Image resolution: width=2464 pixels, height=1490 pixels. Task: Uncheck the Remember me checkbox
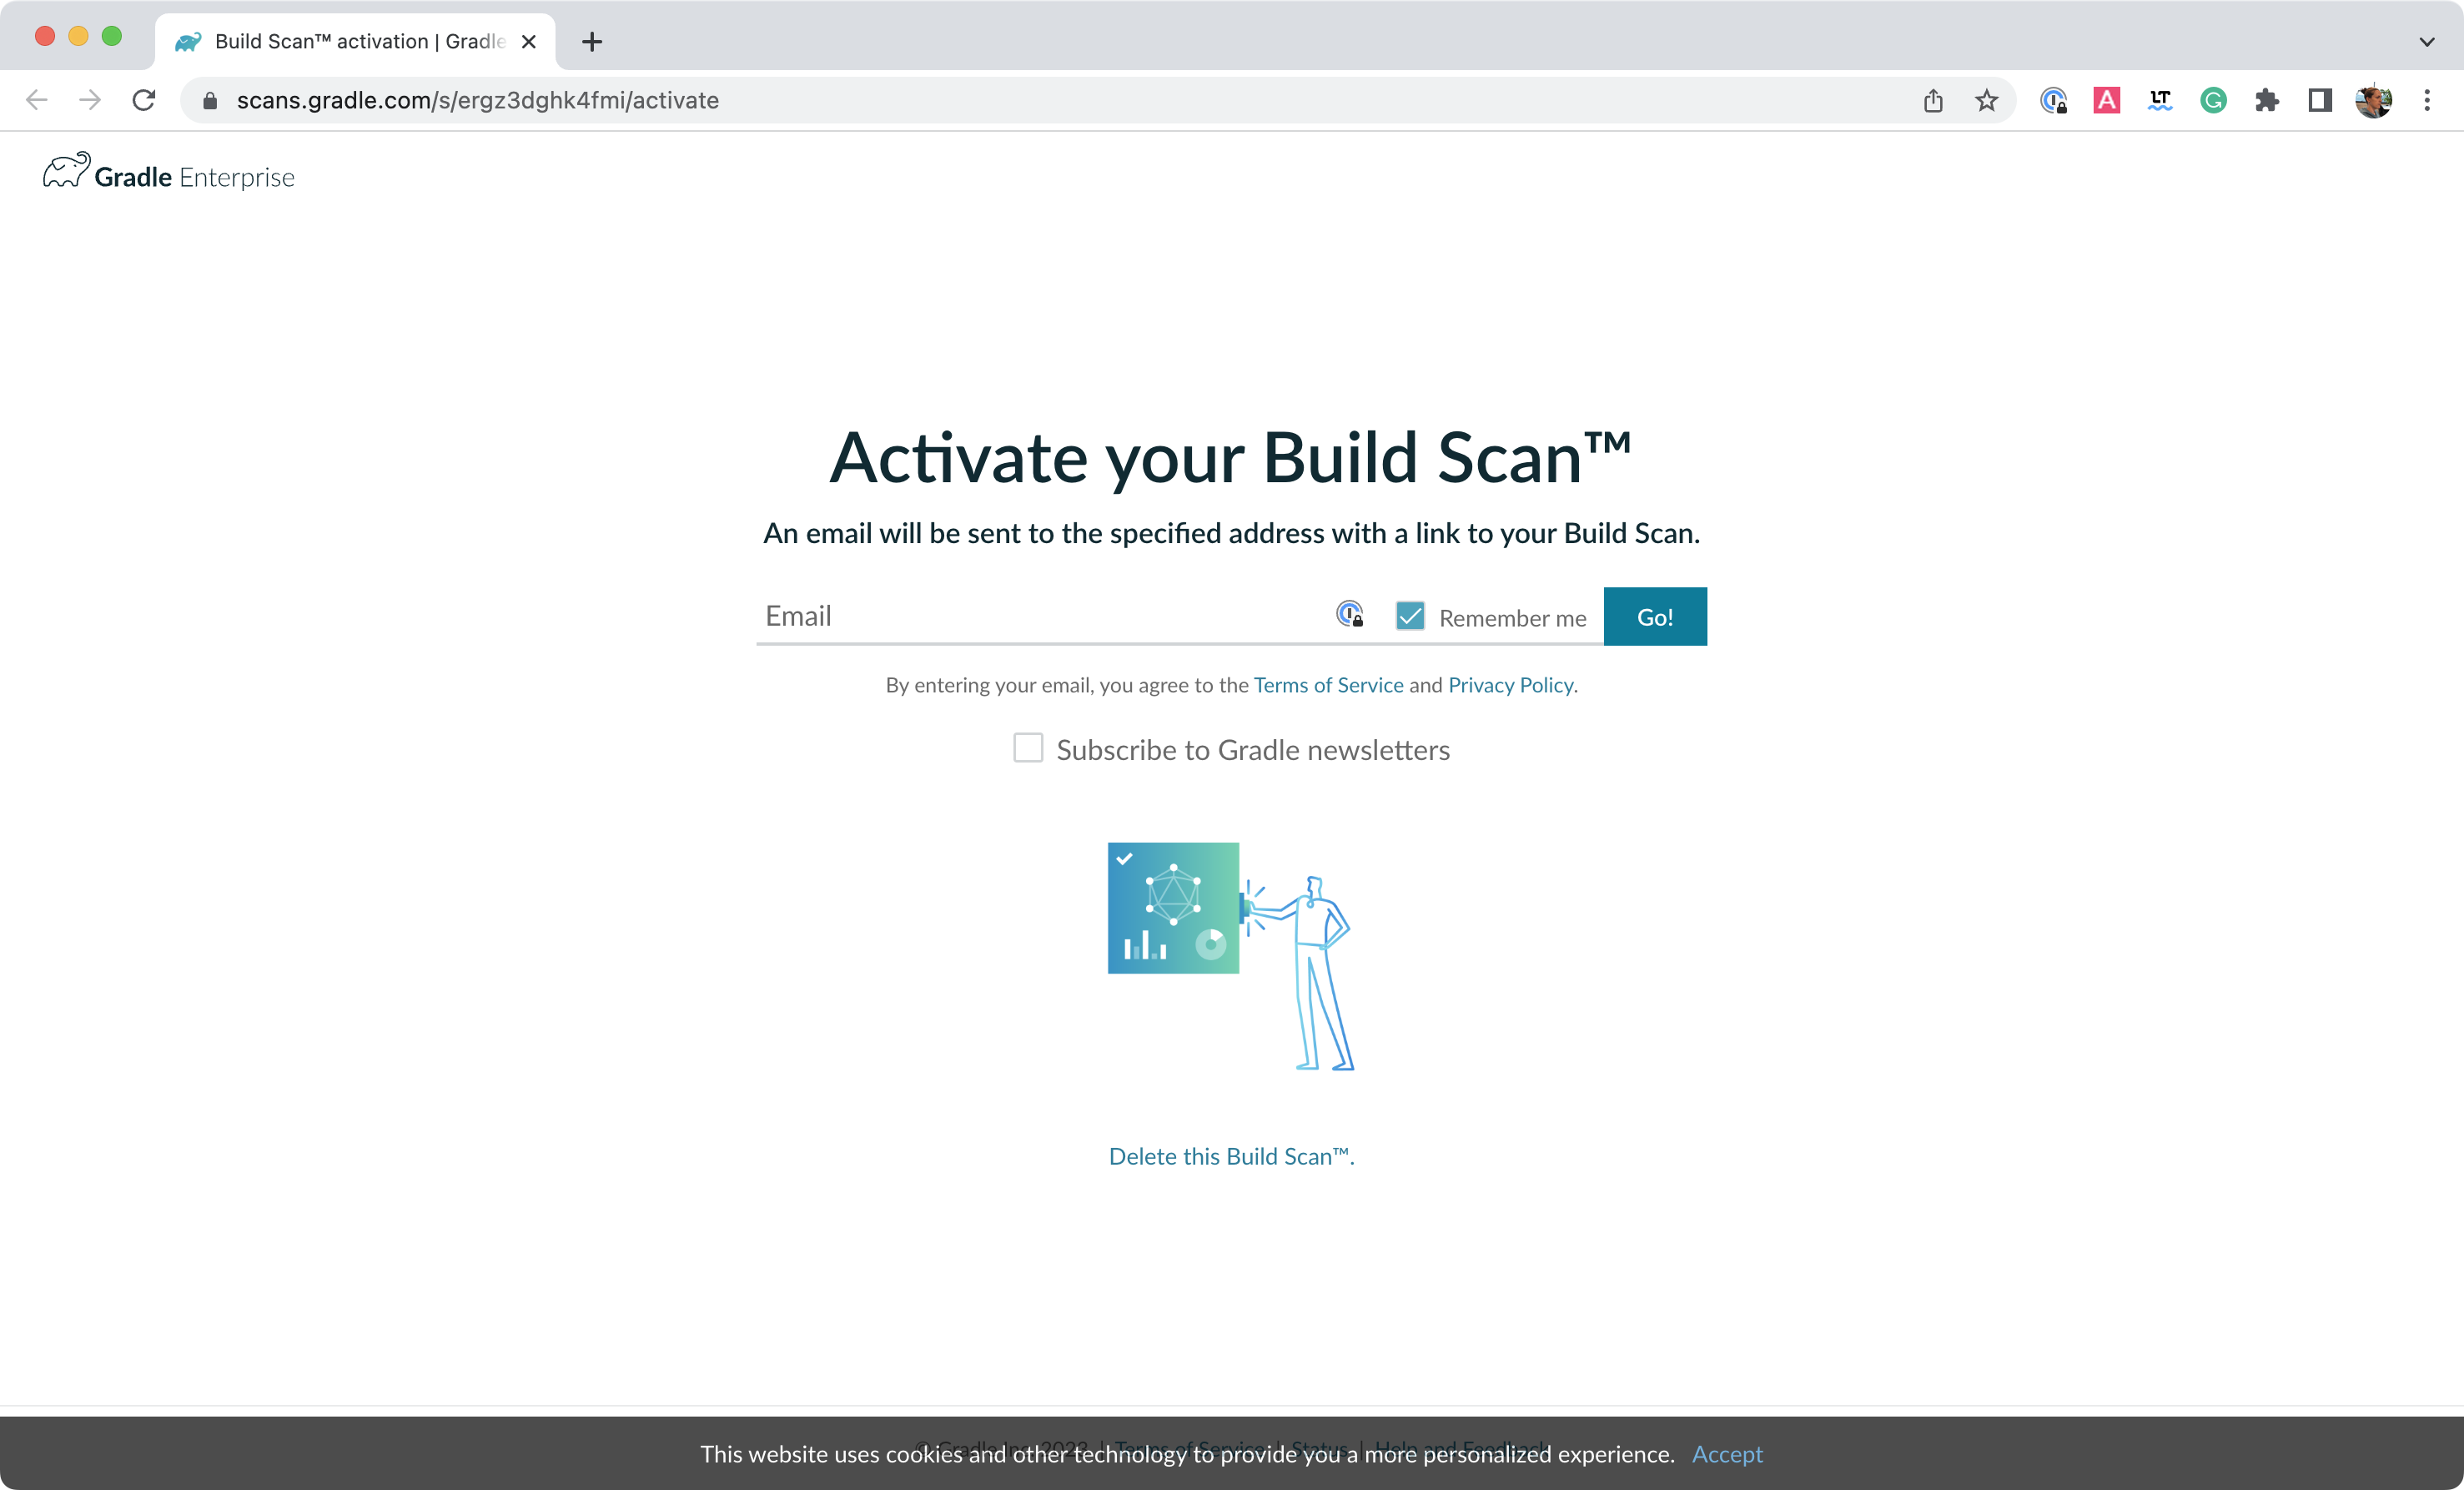1410,616
